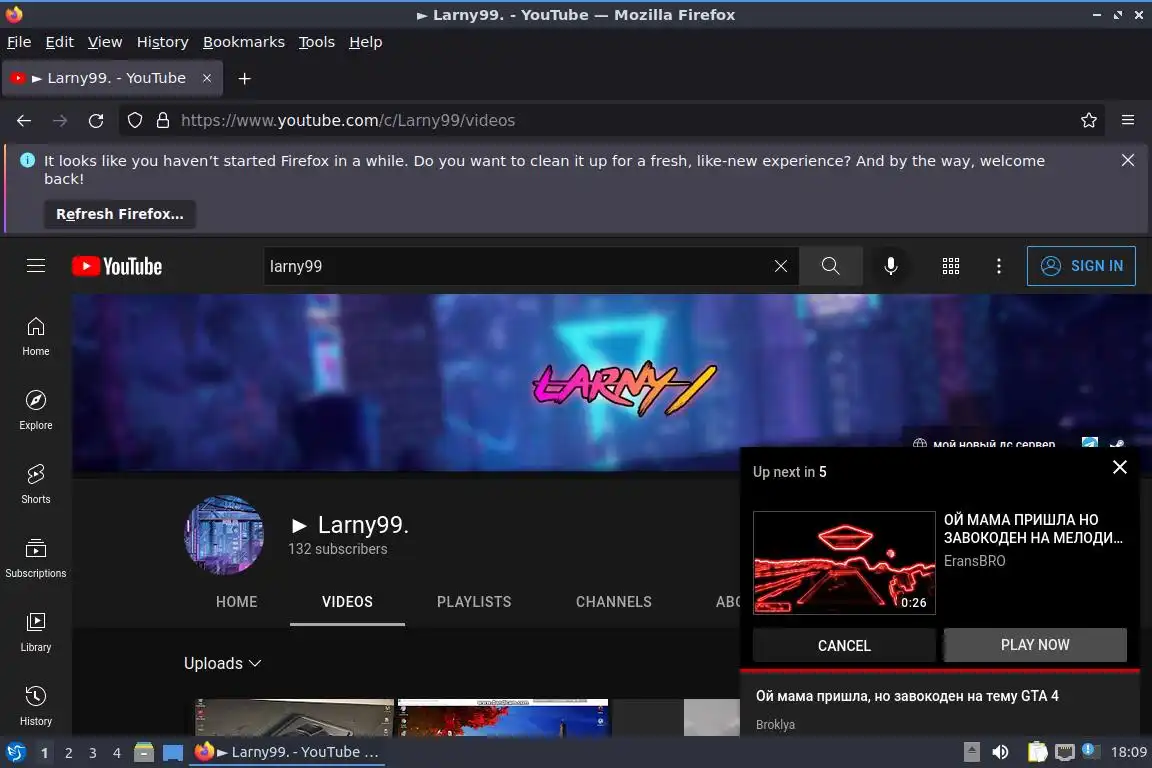1152x768 pixels.
Task: Open the EransBRO channel name link
Action: click(974, 561)
